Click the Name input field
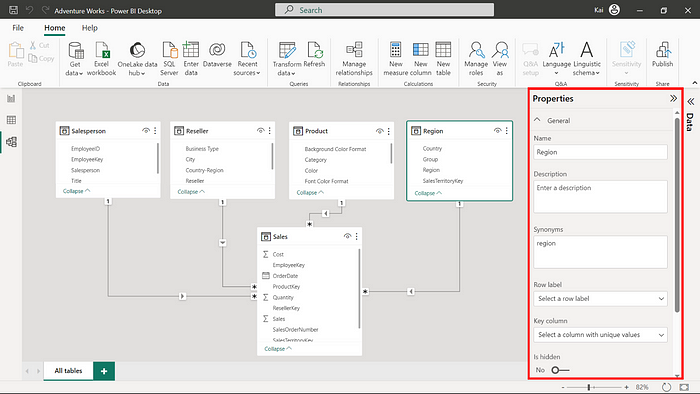The image size is (700, 394). pos(600,152)
